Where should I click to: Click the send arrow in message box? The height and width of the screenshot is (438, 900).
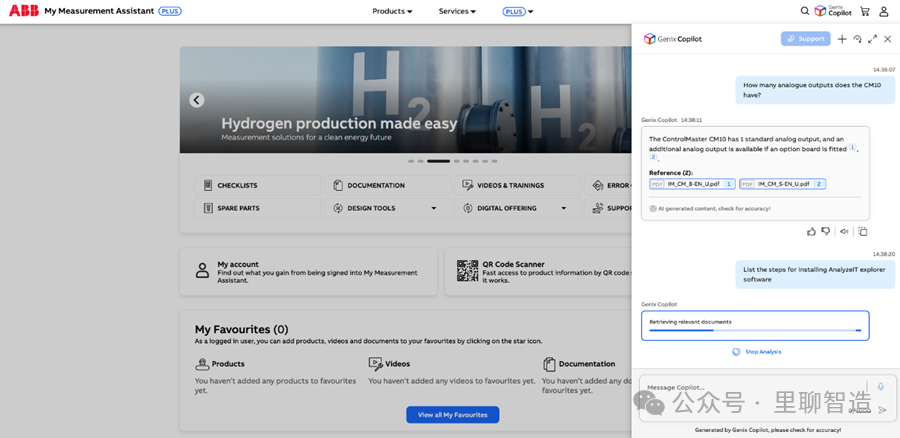tap(882, 410)
